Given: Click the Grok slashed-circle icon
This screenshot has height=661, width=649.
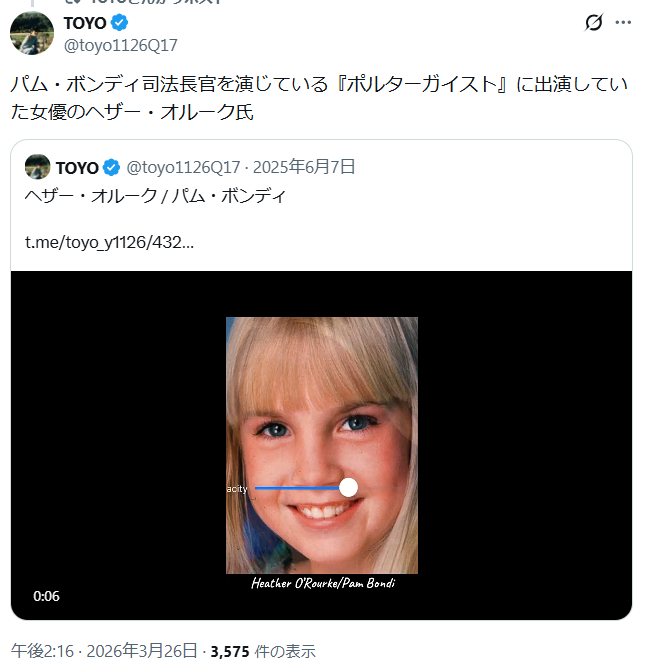Looking at the screenshot, I should (594, 23).
